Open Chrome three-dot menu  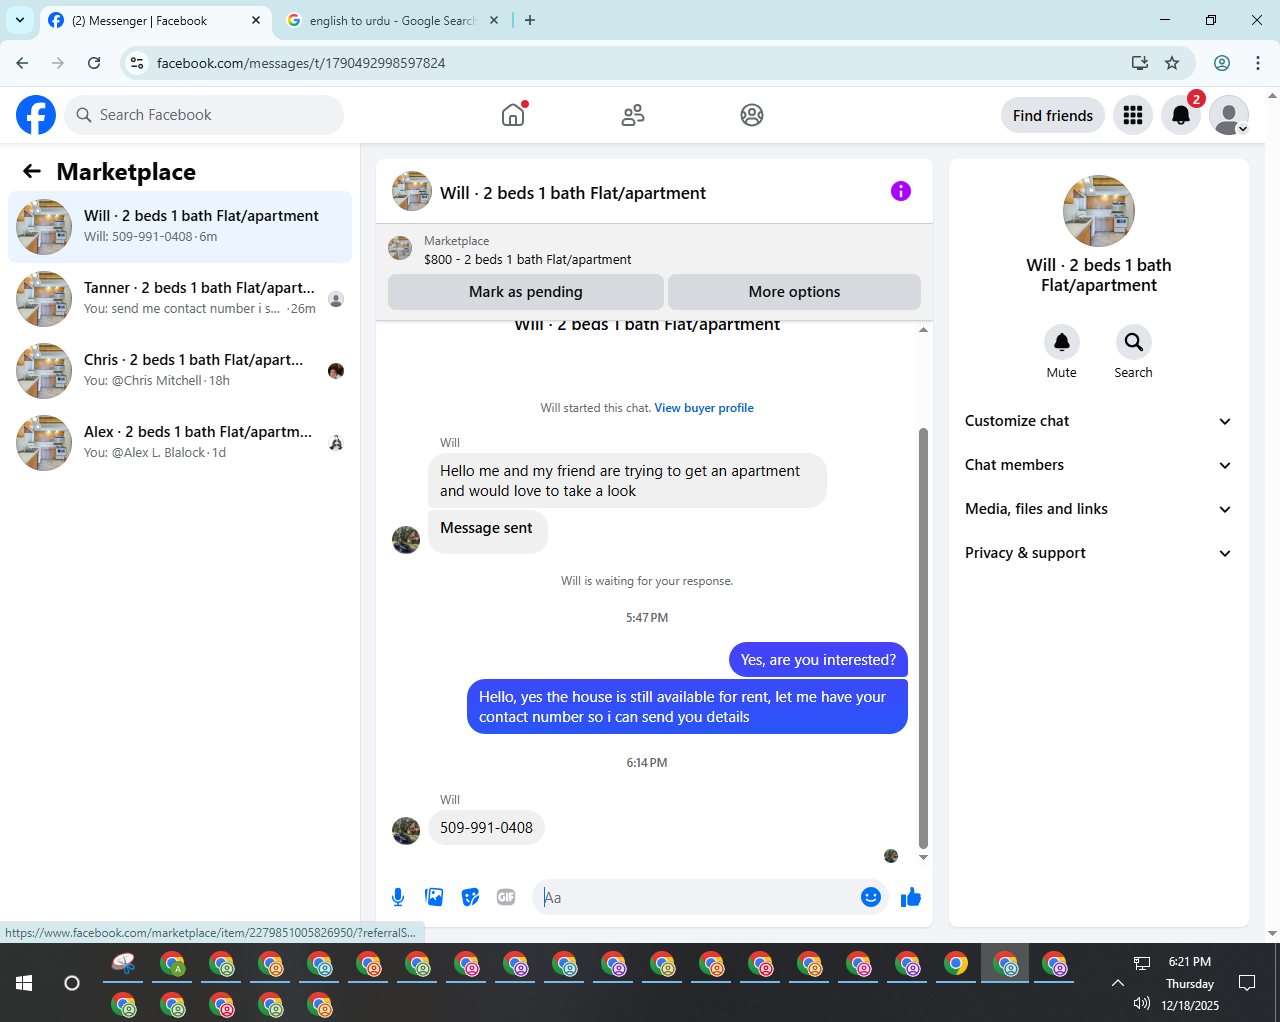[x=1258, y=63]
